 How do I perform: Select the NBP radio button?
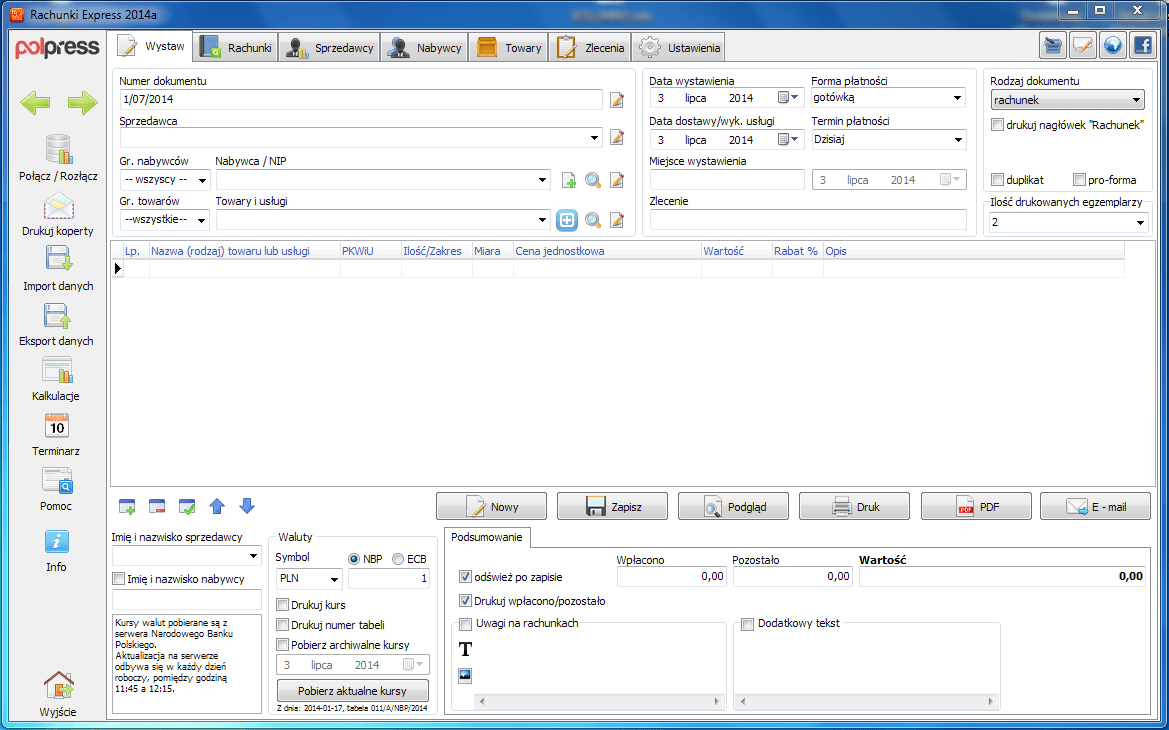click(354, 558)
